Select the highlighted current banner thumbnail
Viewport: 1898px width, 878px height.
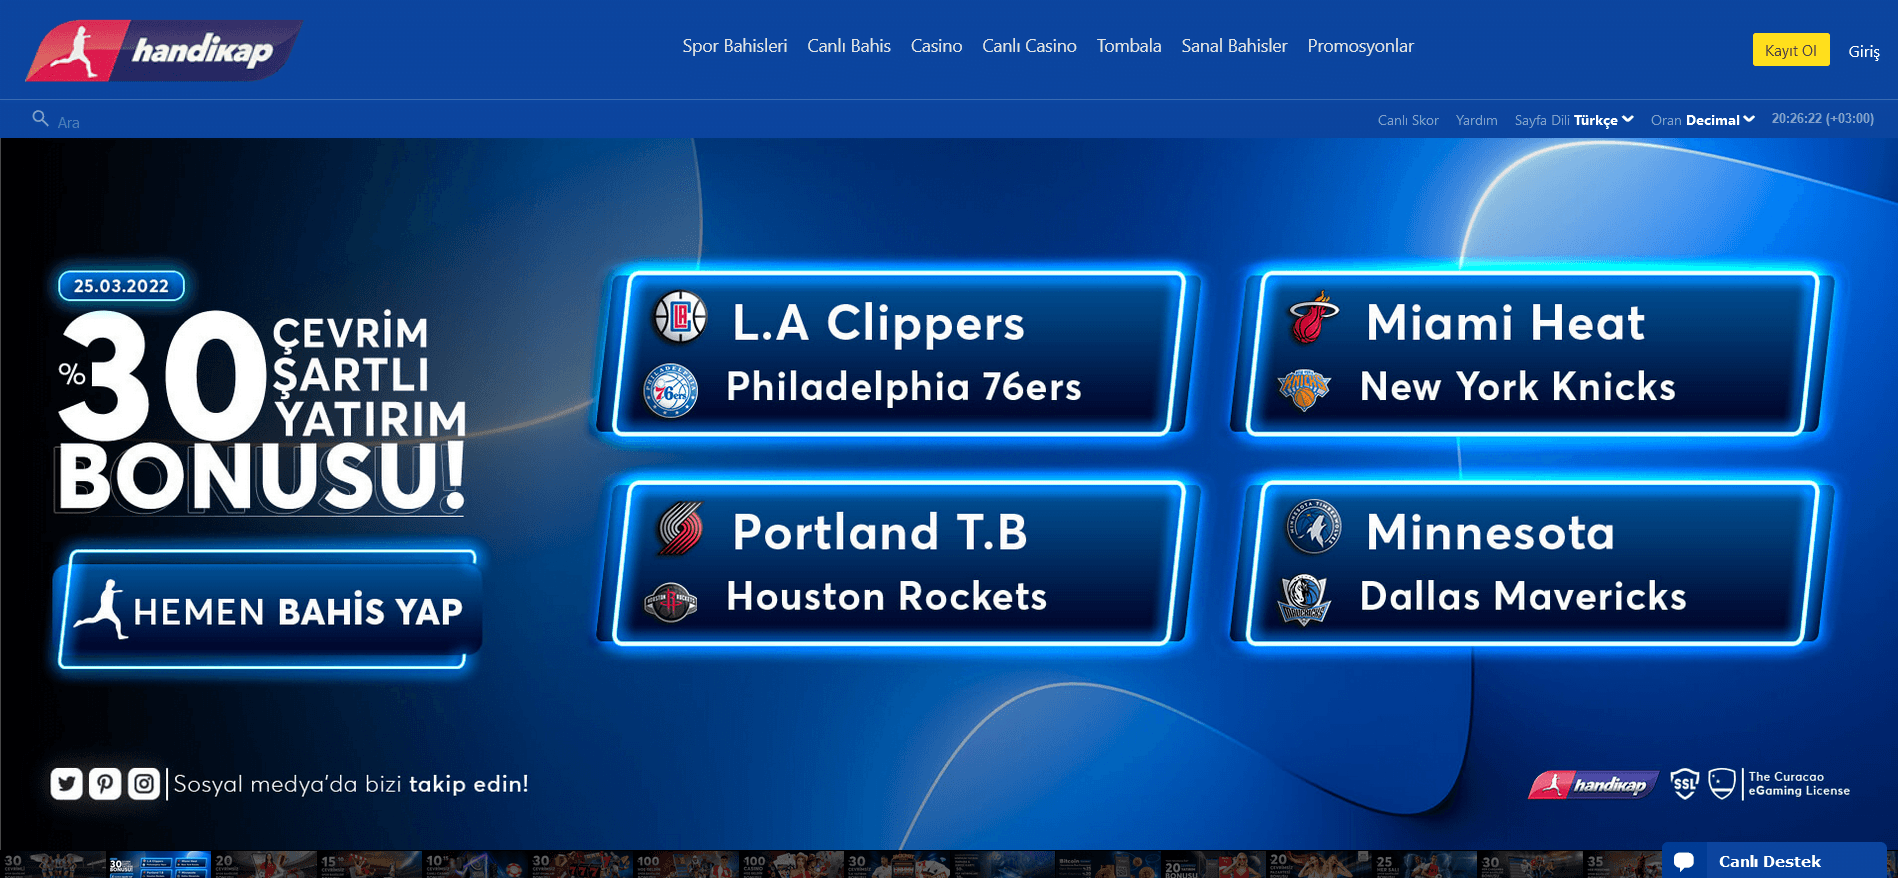158,864
